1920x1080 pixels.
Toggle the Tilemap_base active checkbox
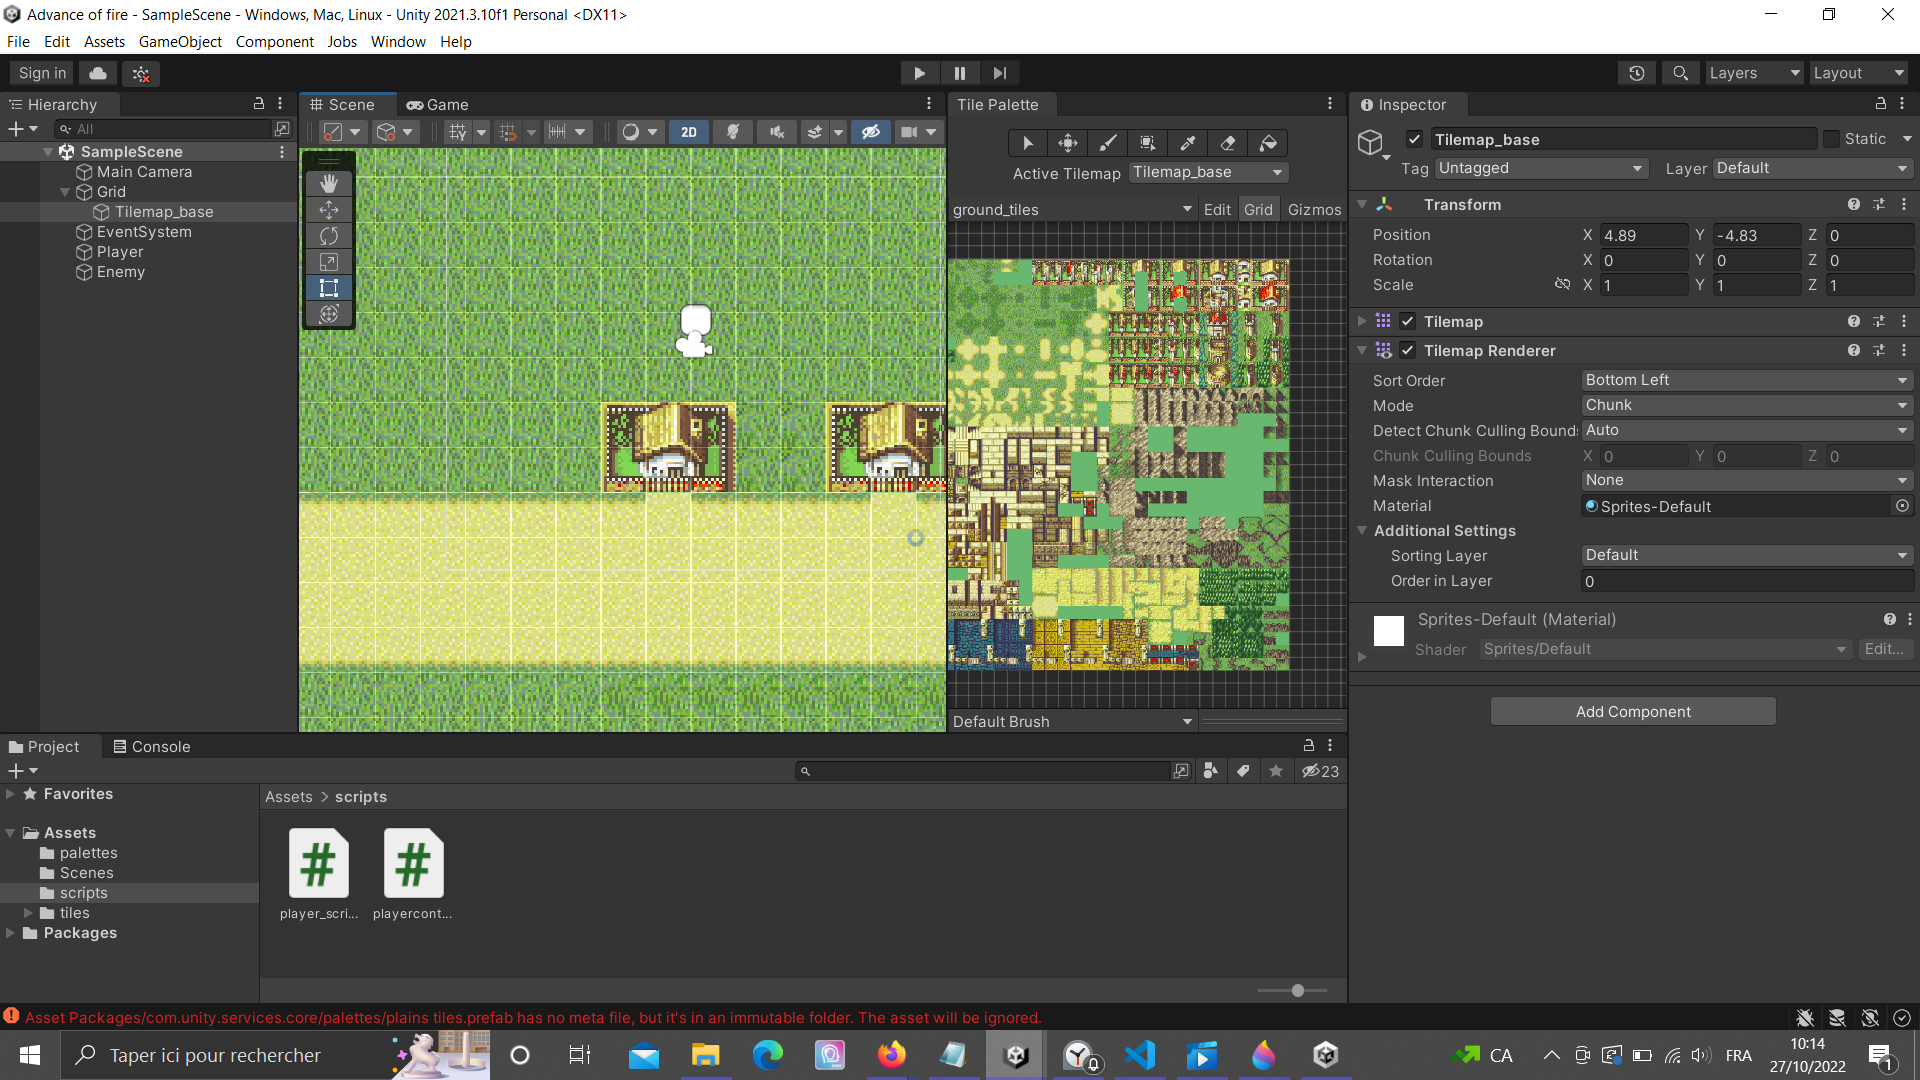click(1414, 139)
